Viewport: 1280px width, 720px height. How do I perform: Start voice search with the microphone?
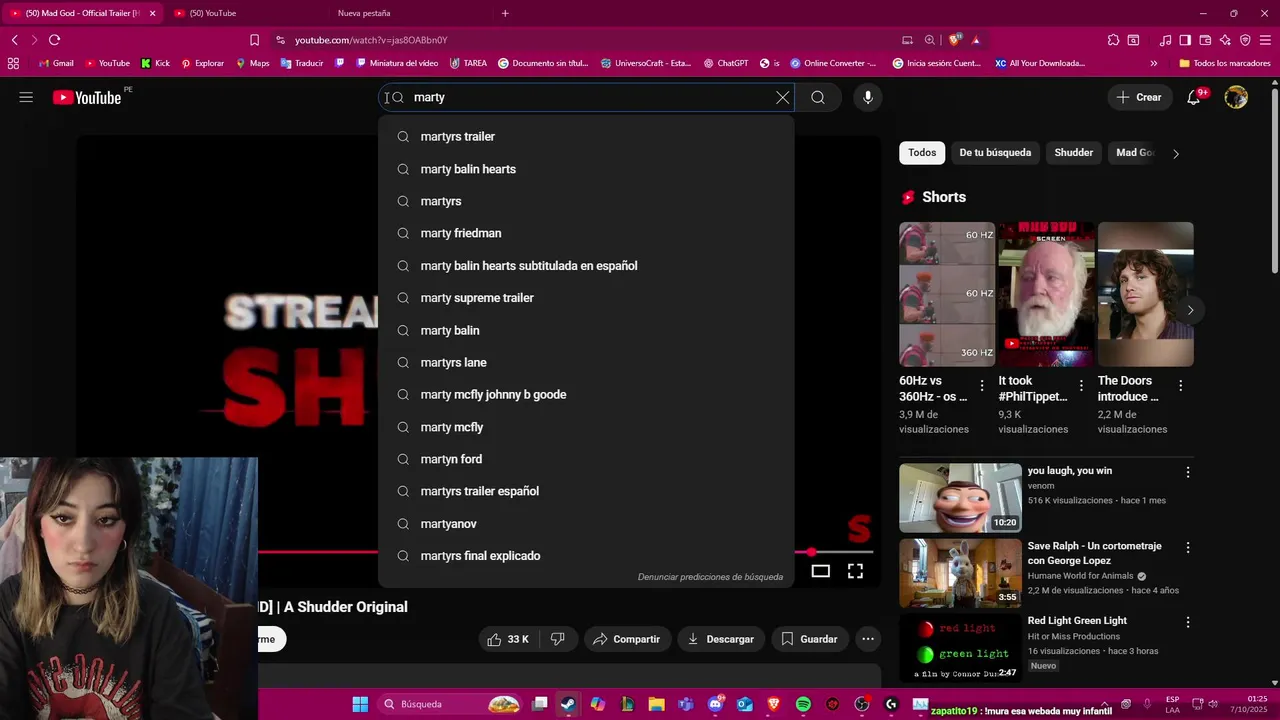coord(868,97)
